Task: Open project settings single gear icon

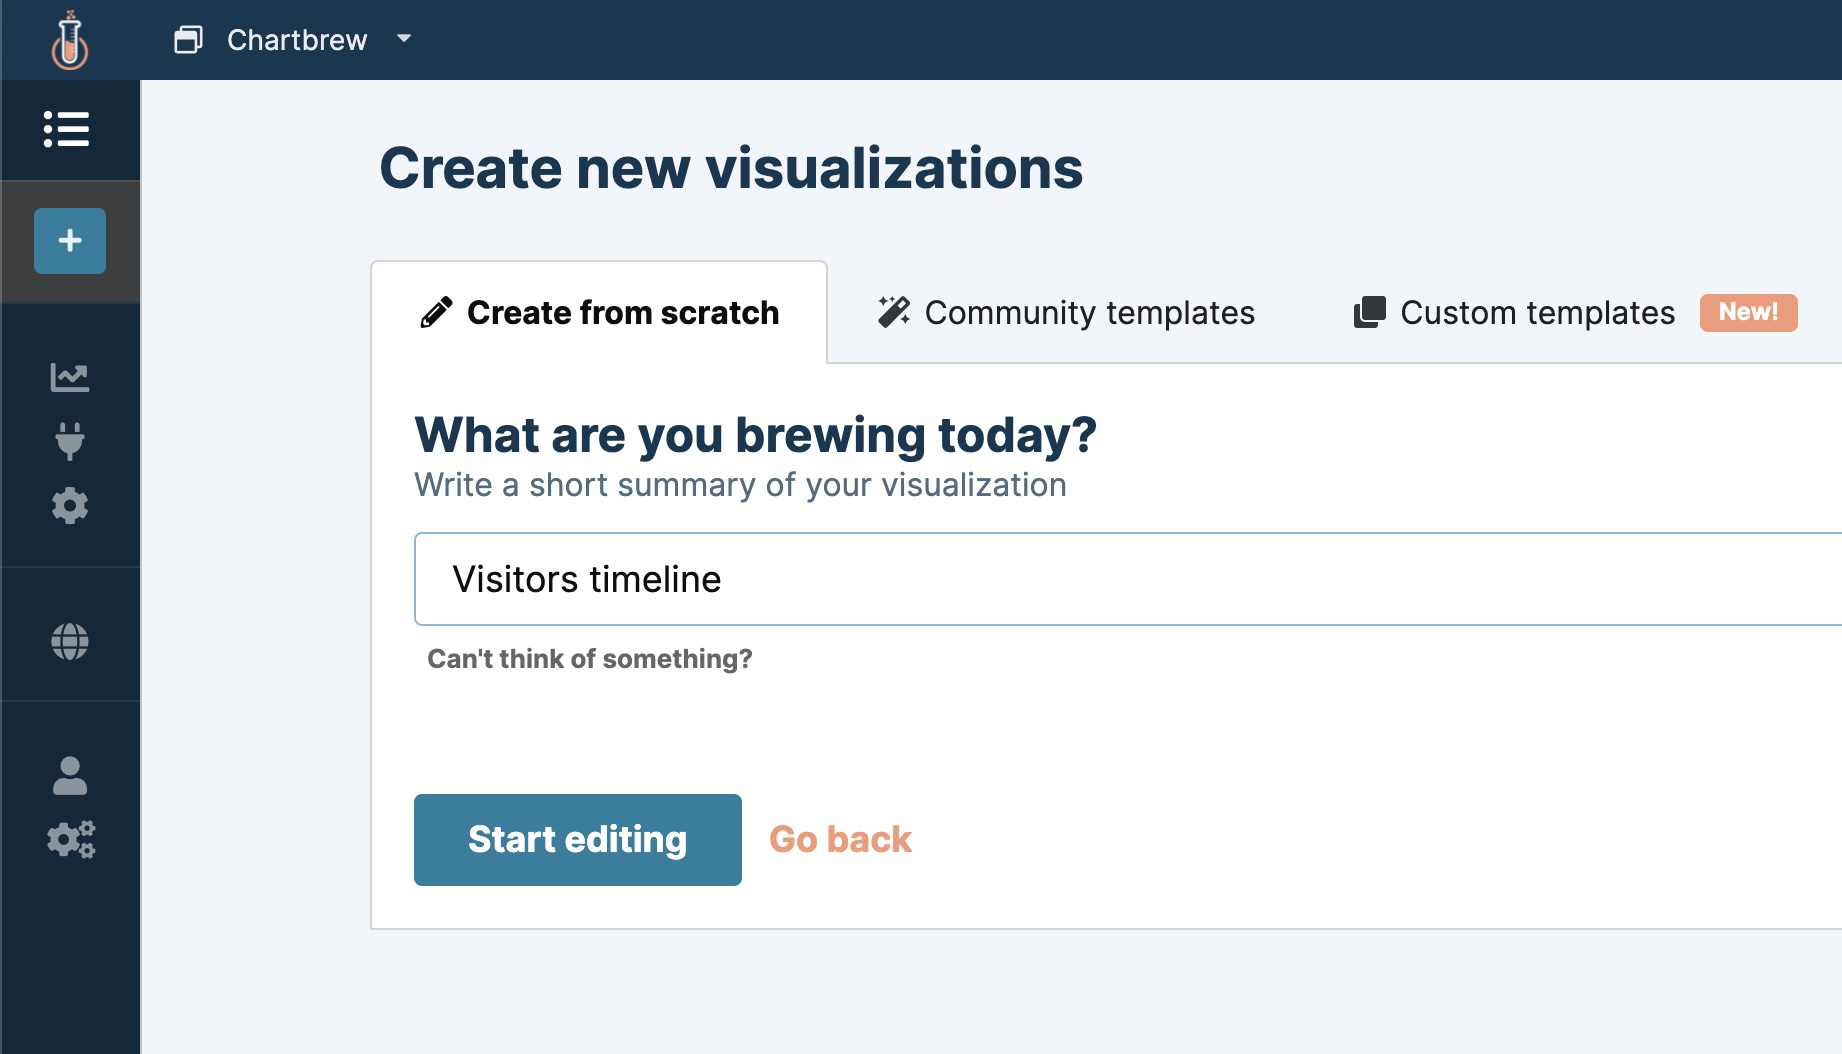Action: (70, 506)
